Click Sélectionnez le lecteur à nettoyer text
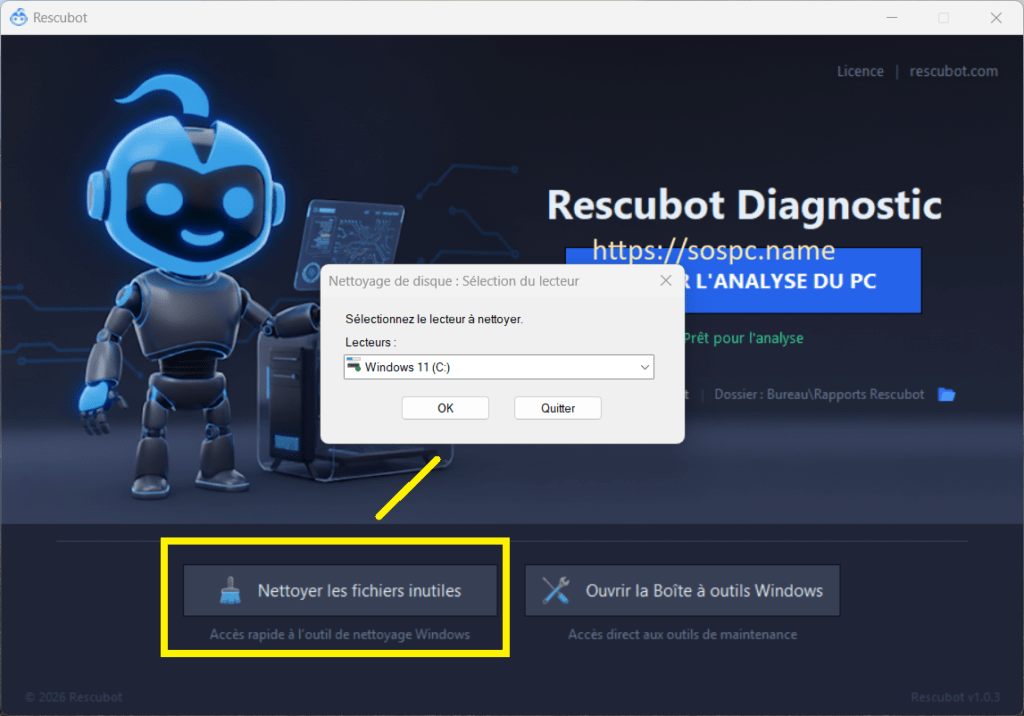This screenshot has width=1024, height=716. 434,319
